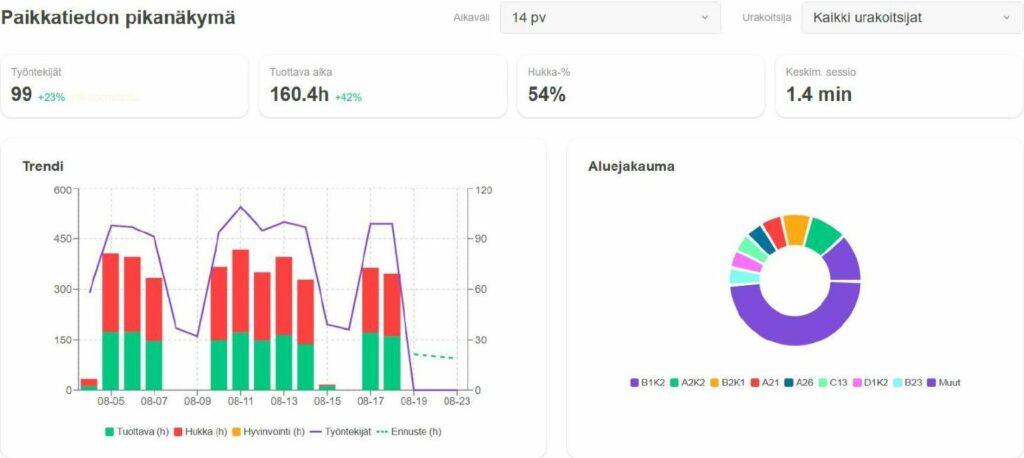1024x458 pixels.
Task: Click the Paikkatiedon pikanäkymä heading
Action: tap(118, 18)
